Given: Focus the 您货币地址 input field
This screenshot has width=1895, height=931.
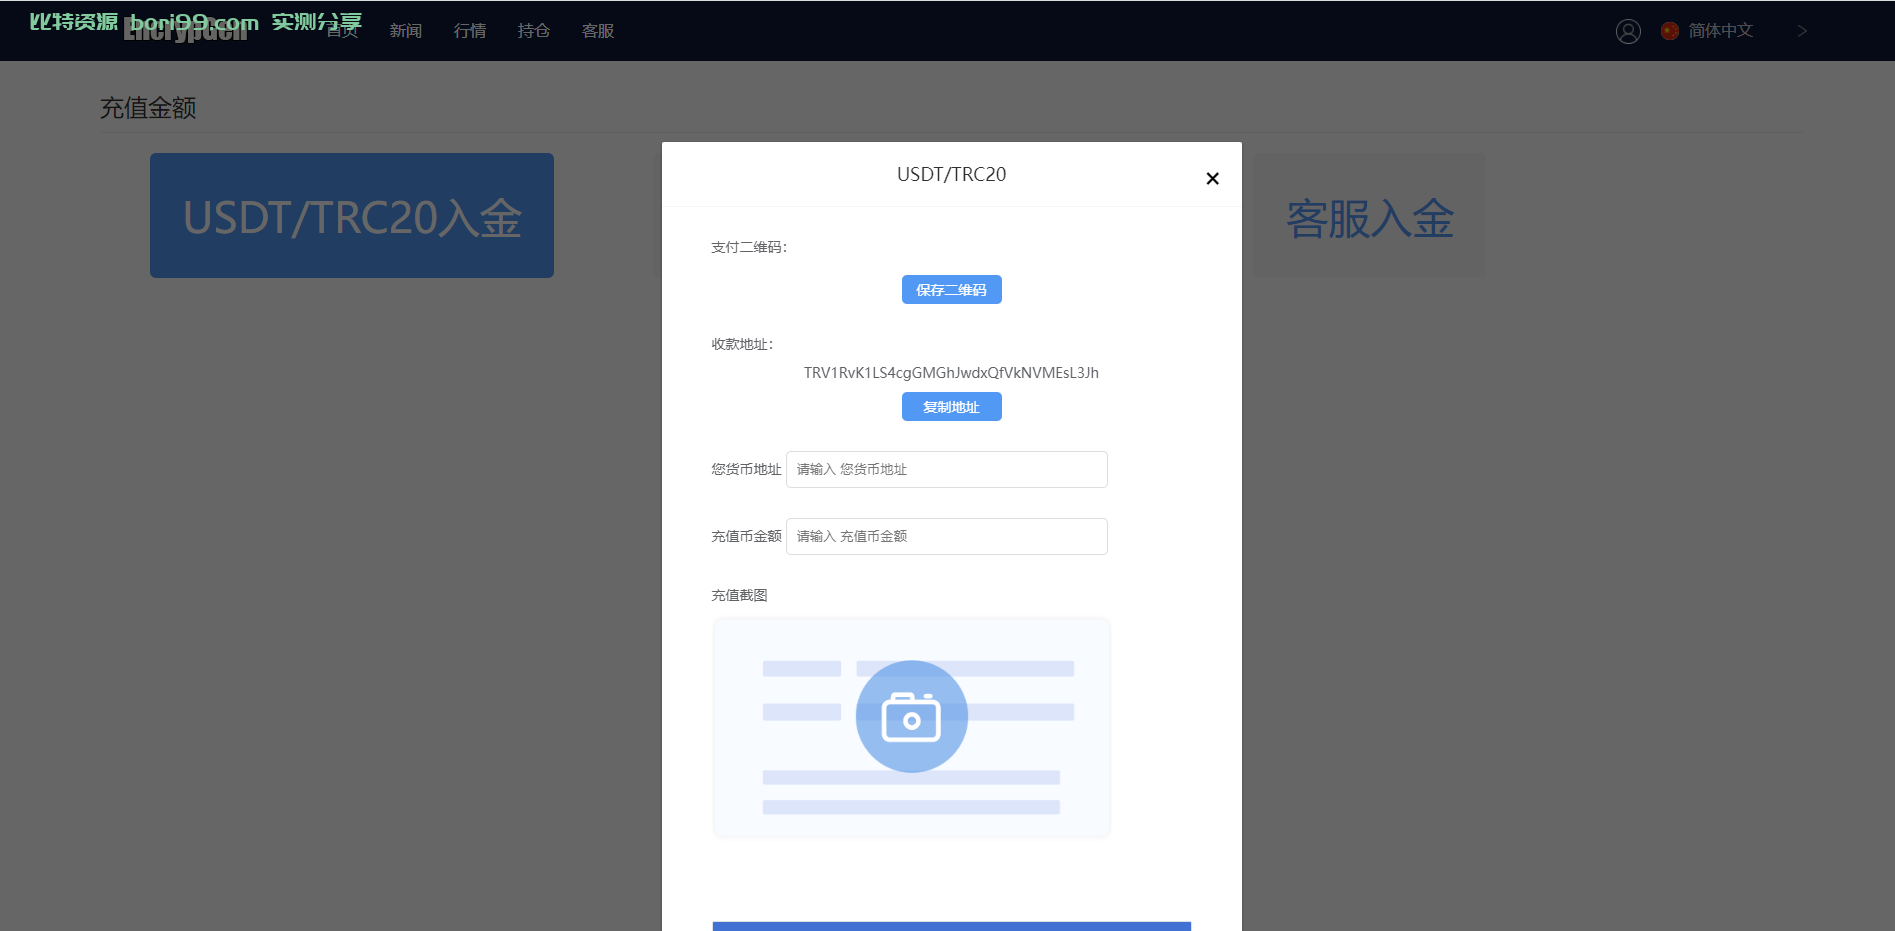Looking at the screenshot, I should pyautogui.click(x=946, y=470).
